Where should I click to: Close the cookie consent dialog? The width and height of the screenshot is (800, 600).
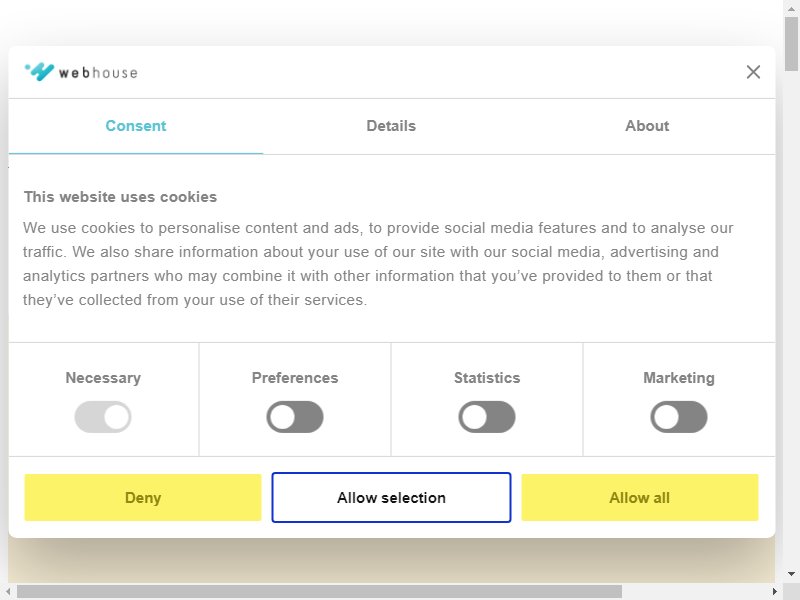coord(753,72)
